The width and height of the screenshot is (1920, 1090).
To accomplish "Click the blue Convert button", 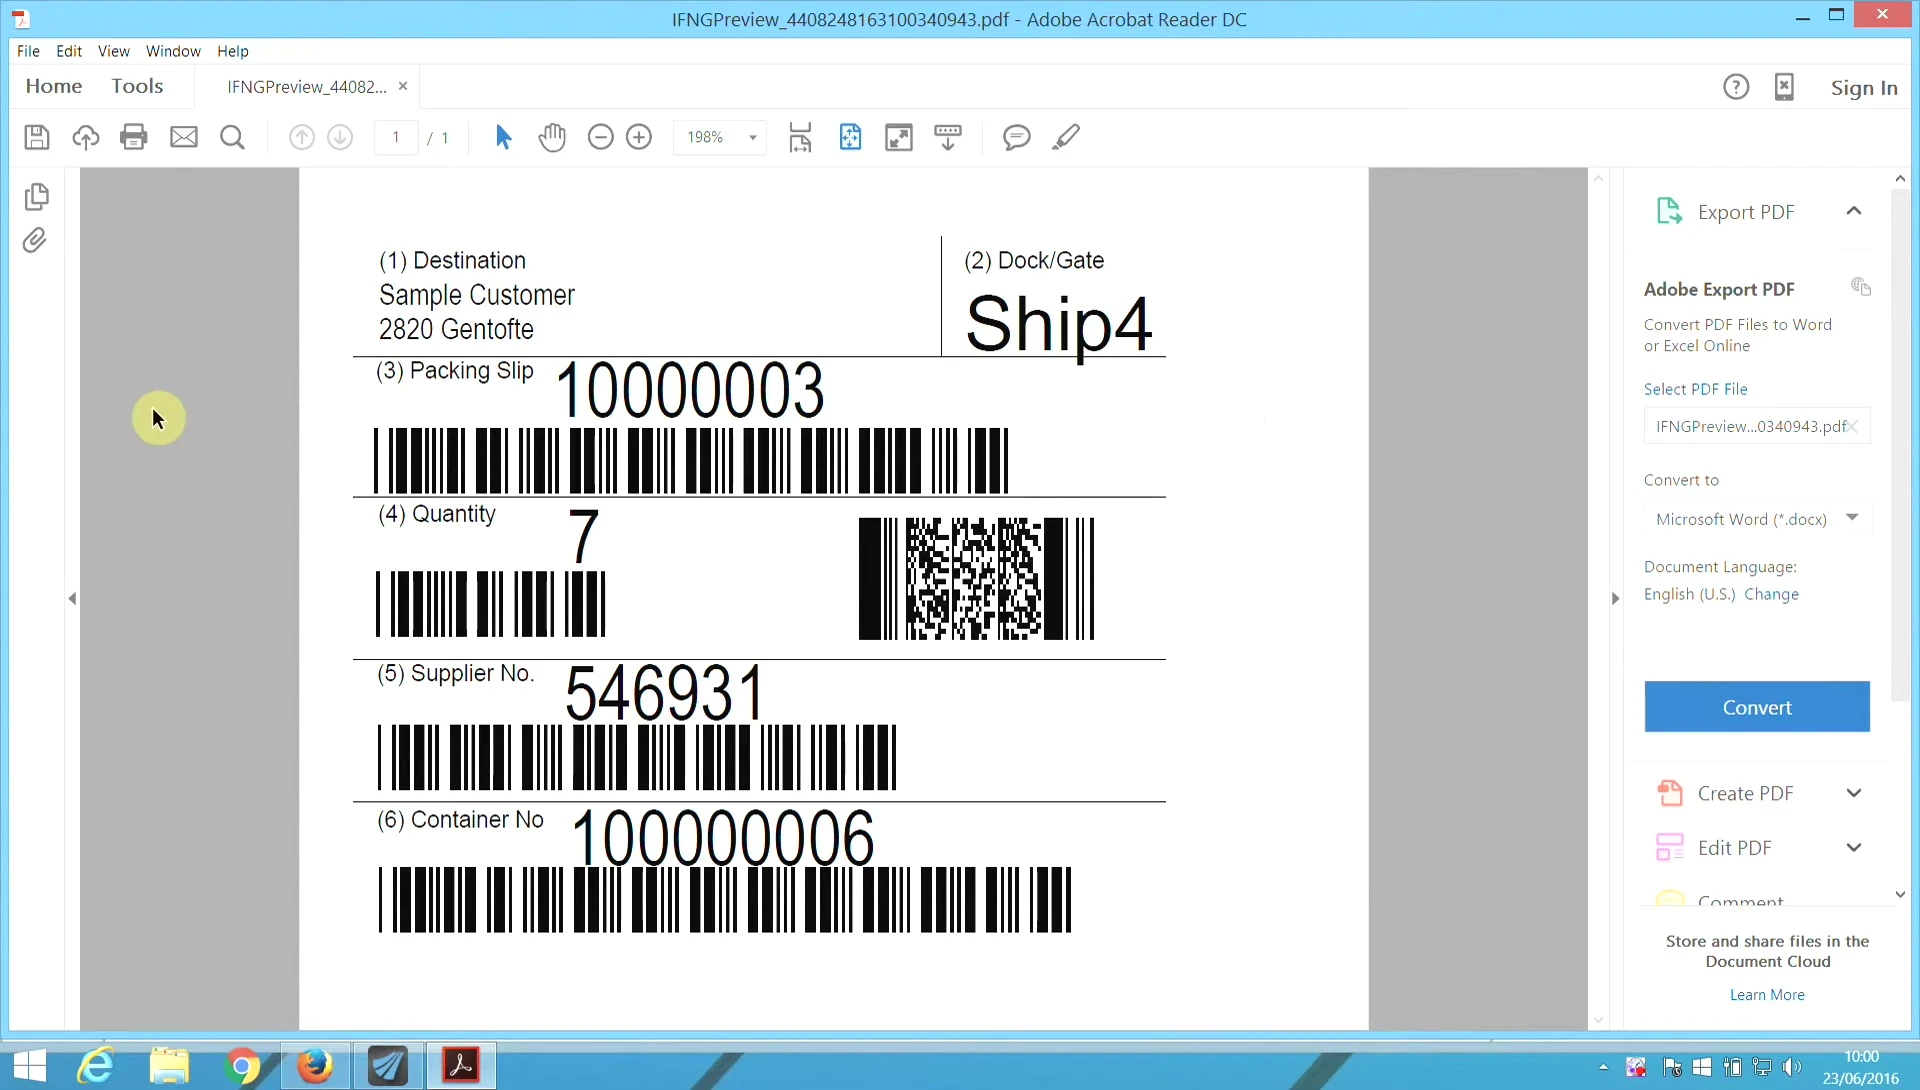I will click(1757, 707).
